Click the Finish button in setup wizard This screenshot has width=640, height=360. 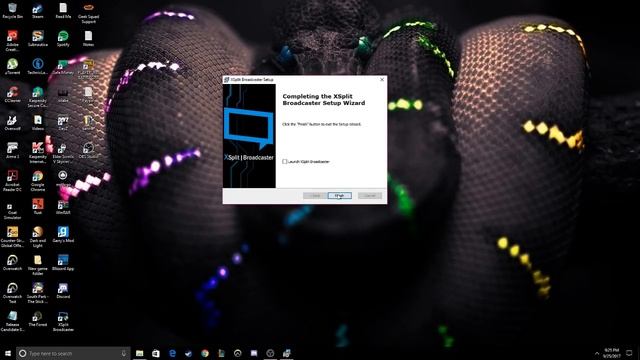340,196
